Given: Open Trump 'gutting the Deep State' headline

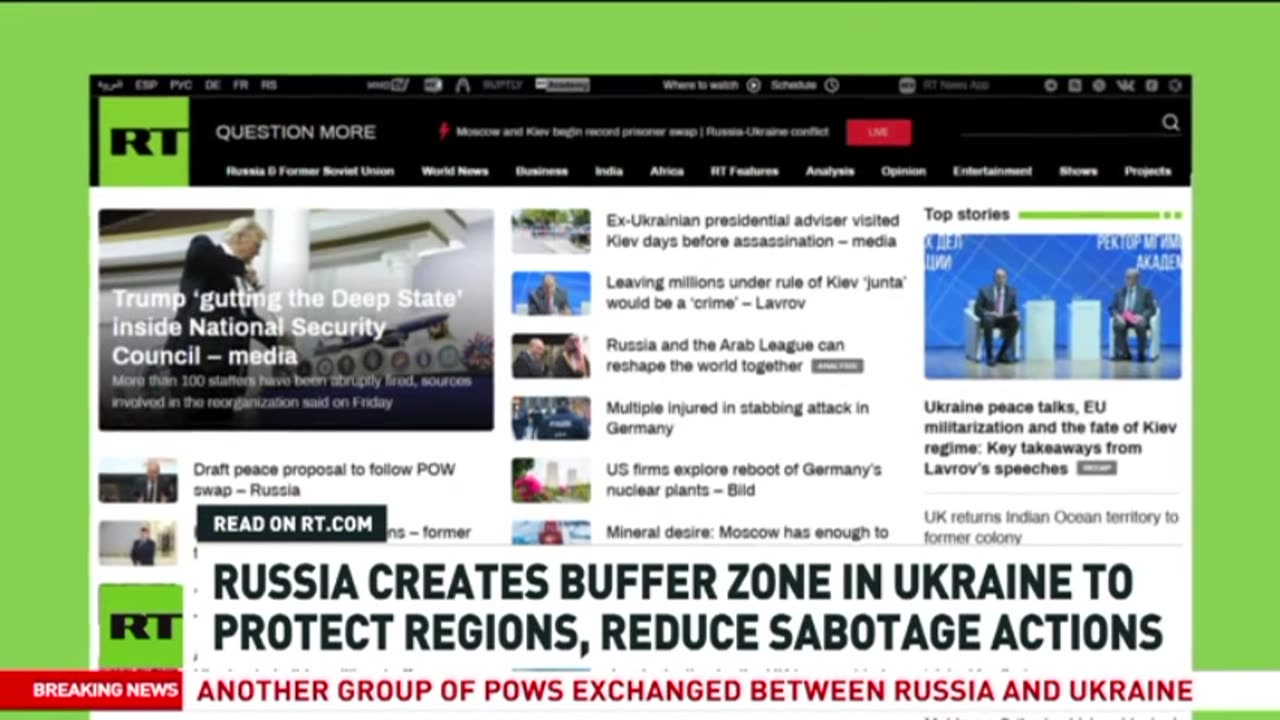Looking at the screenshot, I should (288, 327).
